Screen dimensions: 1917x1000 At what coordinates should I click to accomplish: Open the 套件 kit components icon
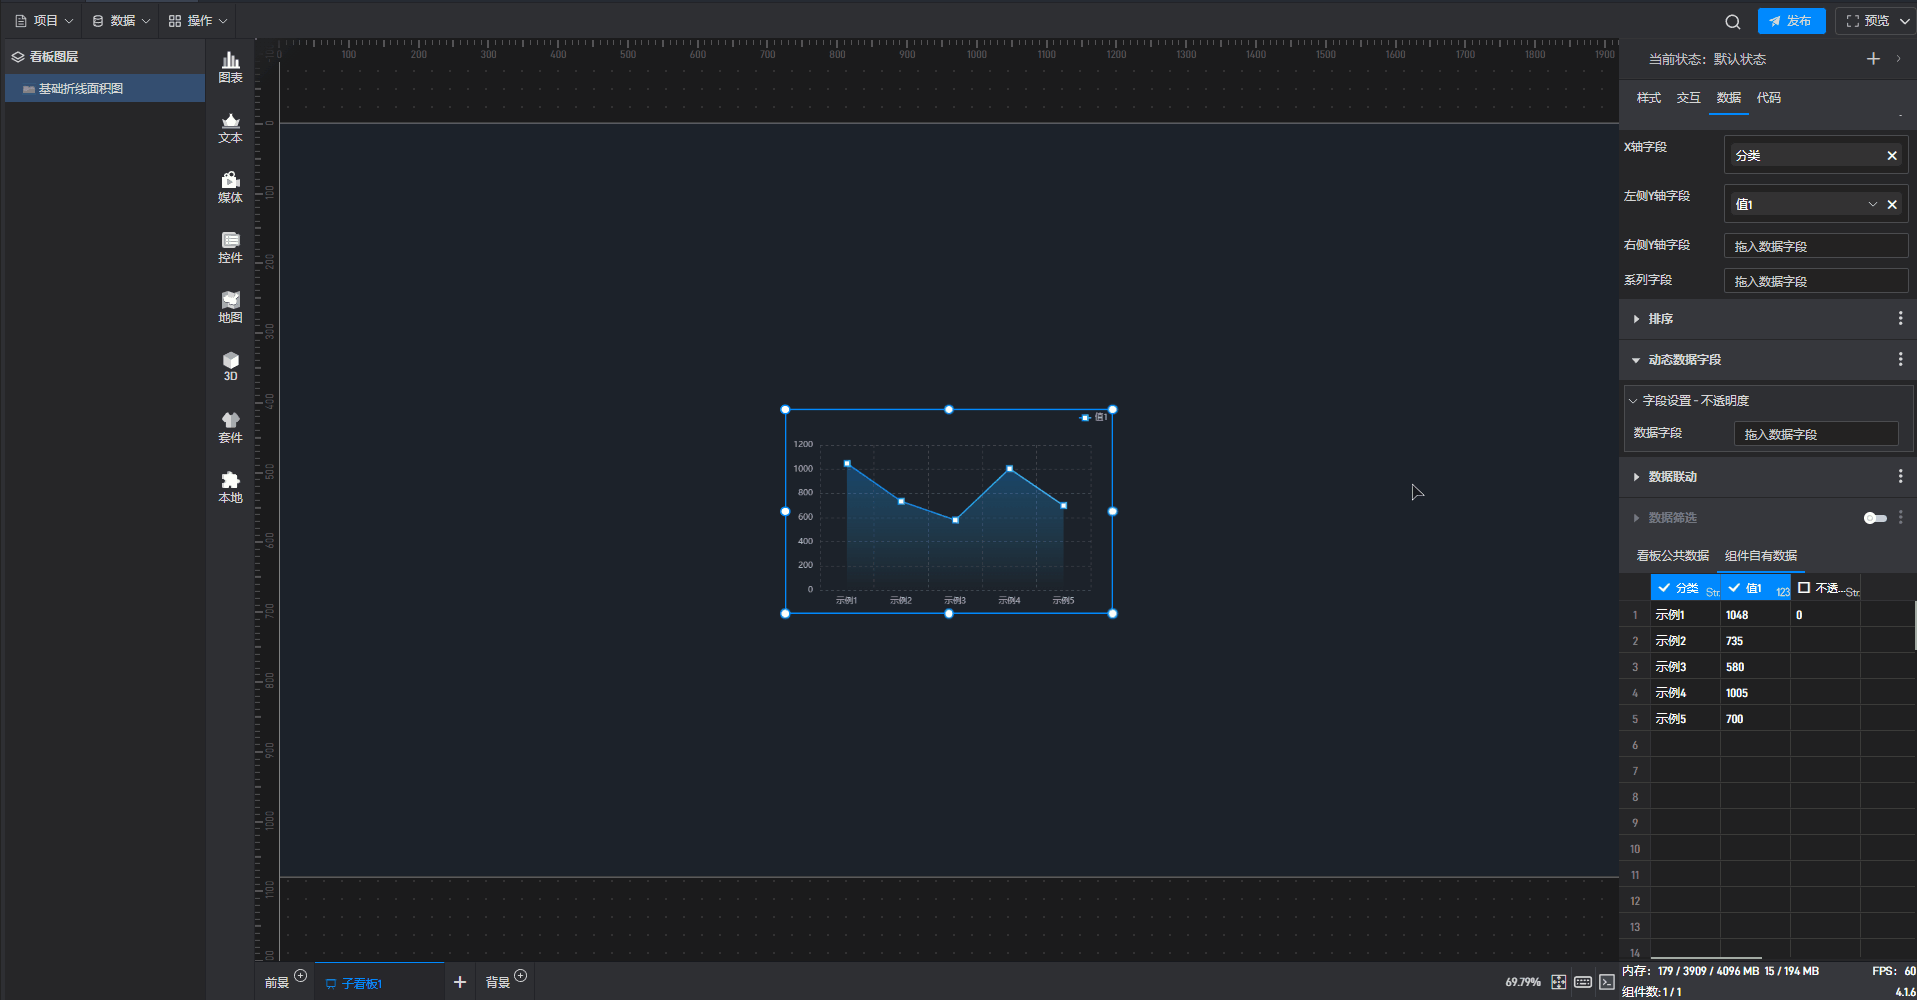(x=230, y=427)
